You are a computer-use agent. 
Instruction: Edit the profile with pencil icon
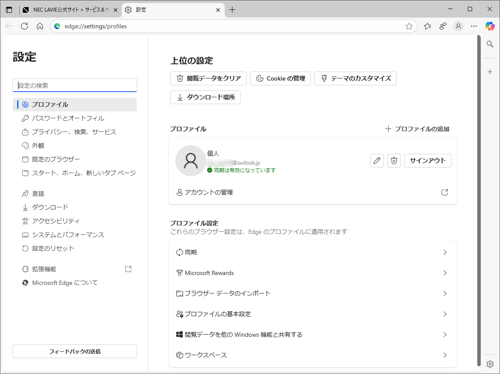[377, 161]
